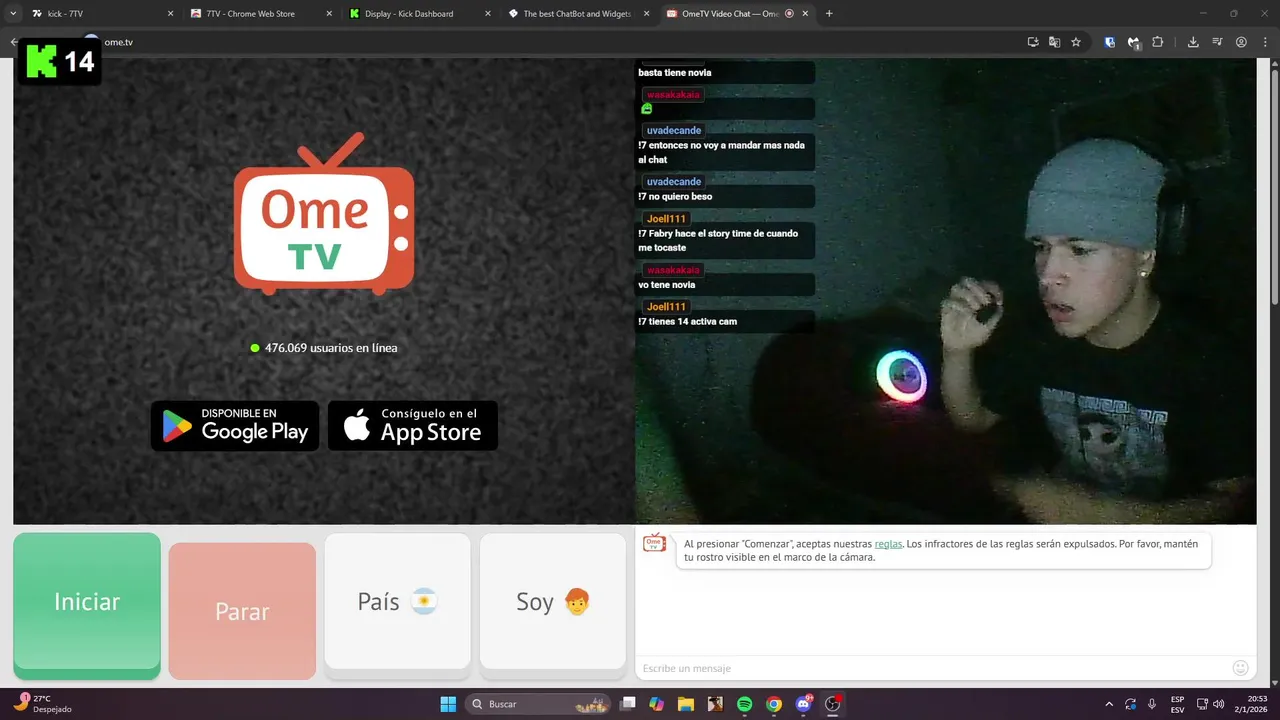Open the weather widget showing 27°C
Screen dimensions: 1280x720
pos(42,704)
